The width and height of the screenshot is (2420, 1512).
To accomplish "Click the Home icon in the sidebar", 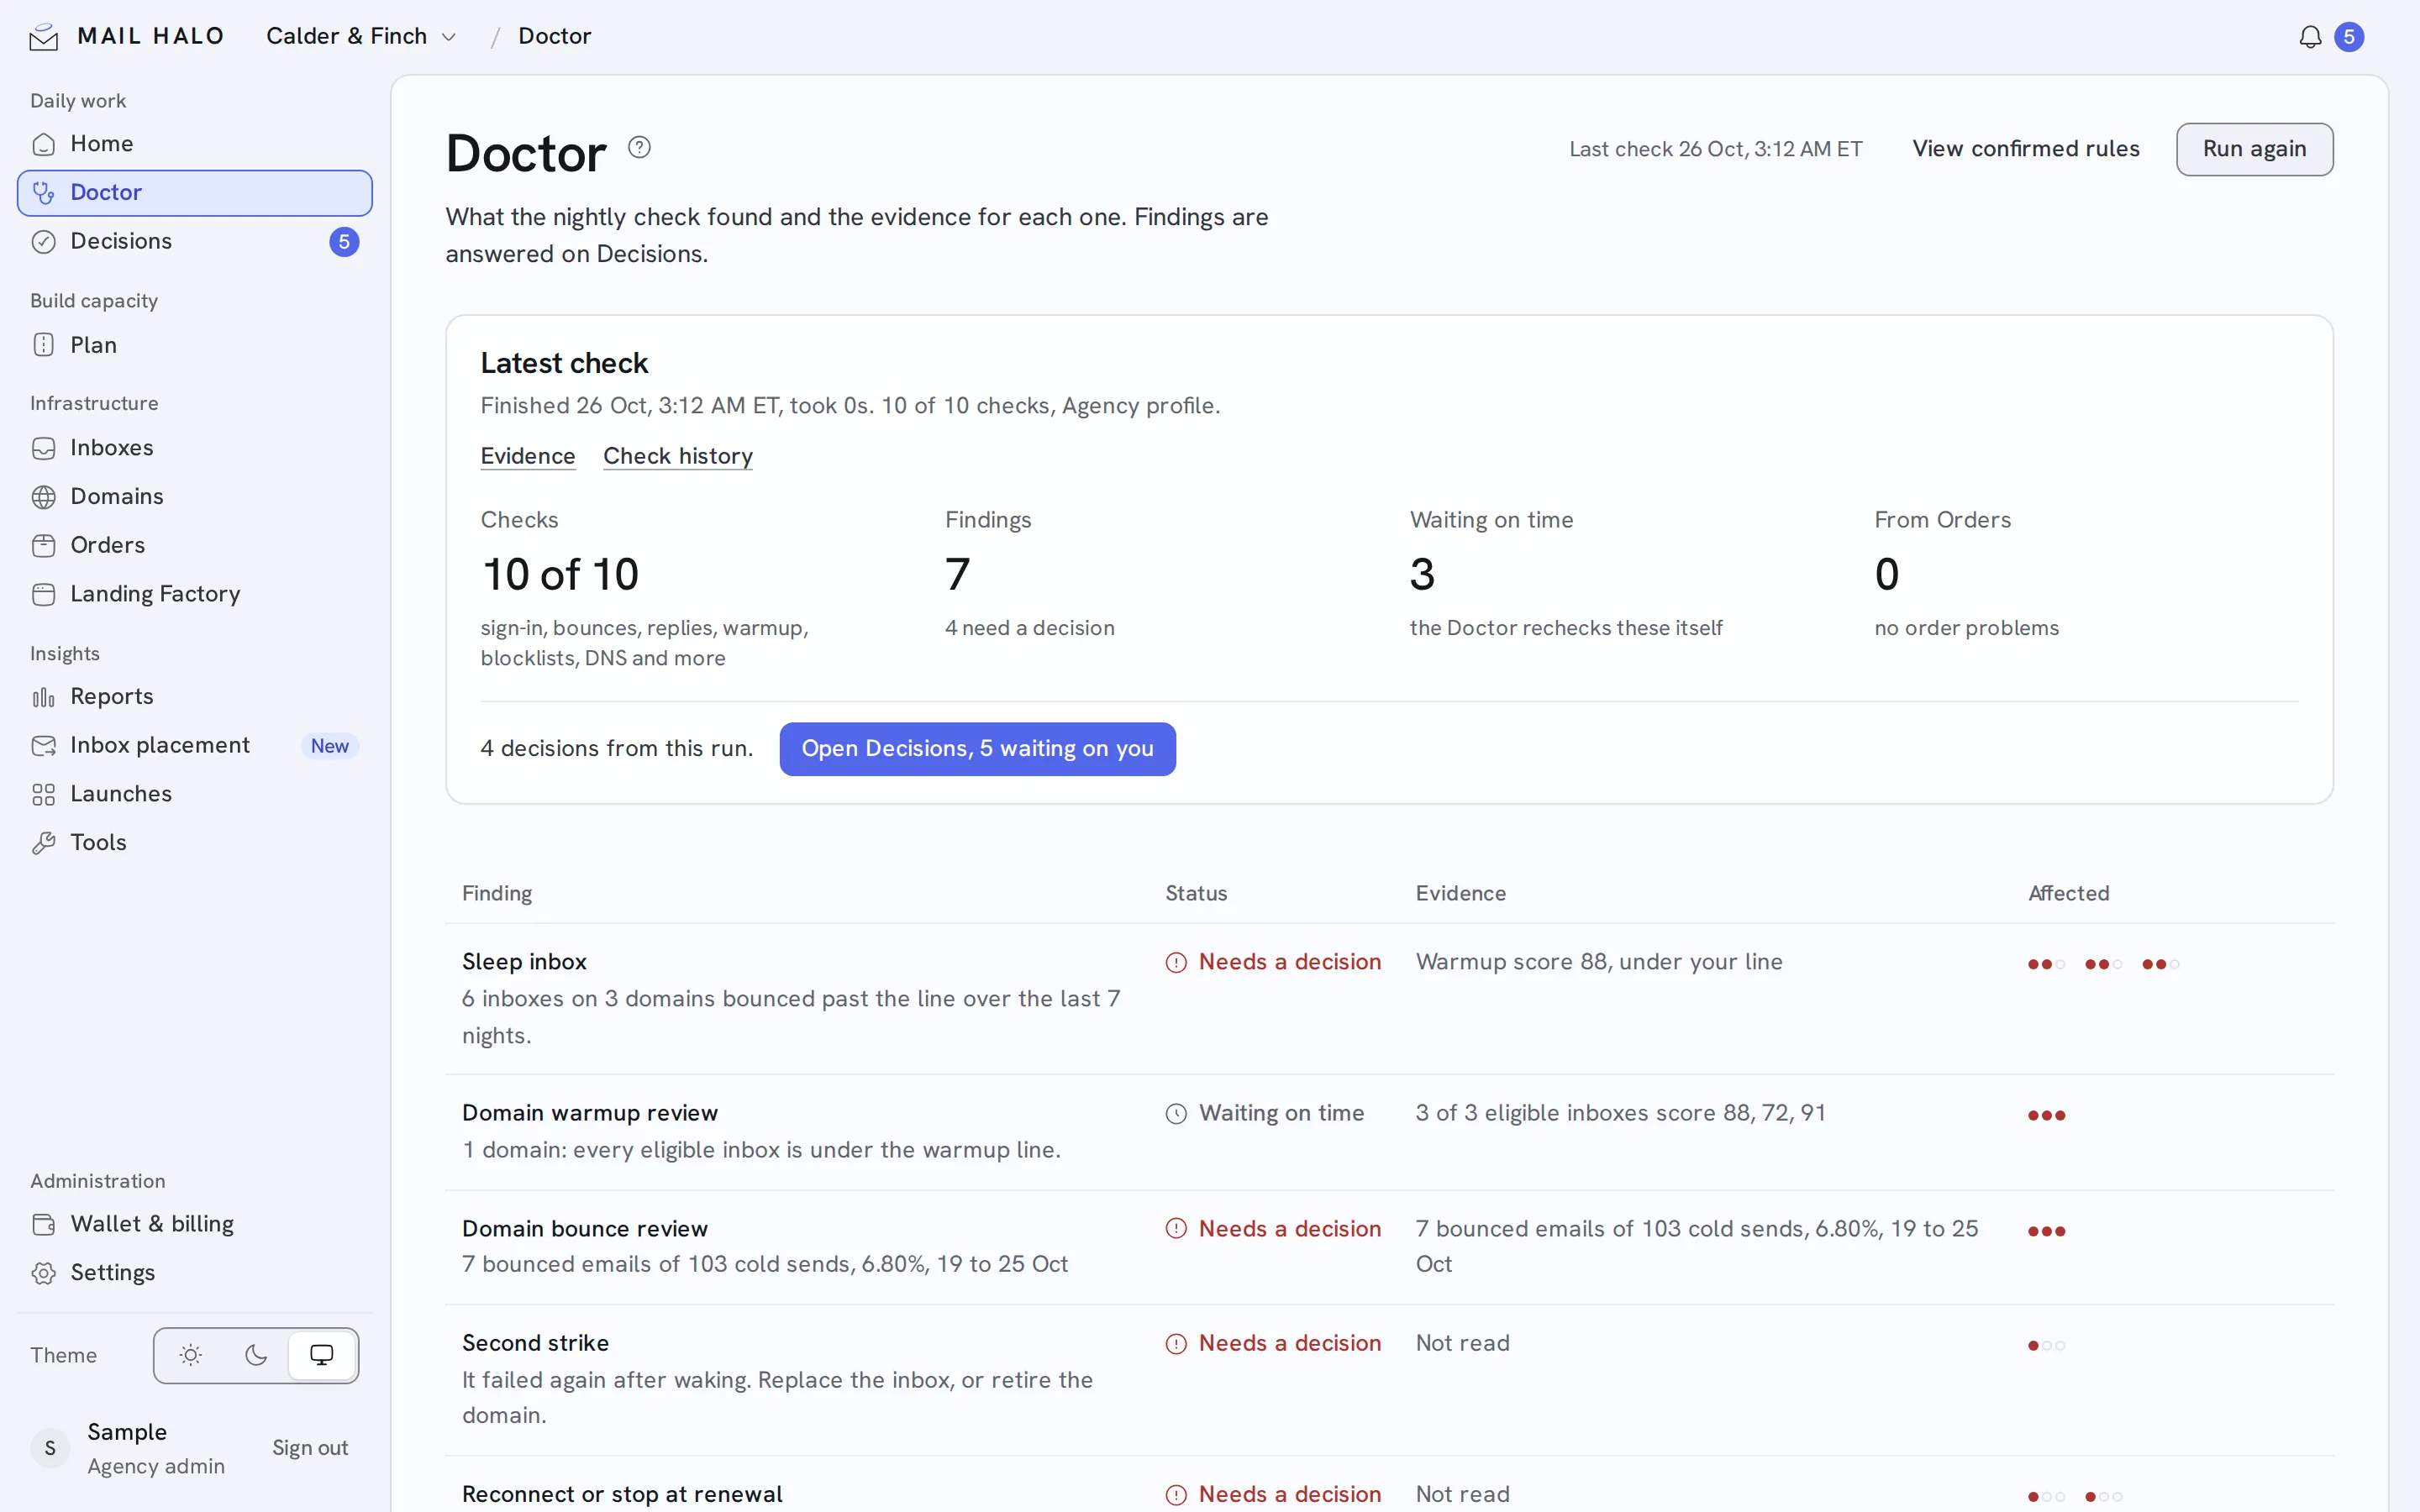I will tap(43, 144).
